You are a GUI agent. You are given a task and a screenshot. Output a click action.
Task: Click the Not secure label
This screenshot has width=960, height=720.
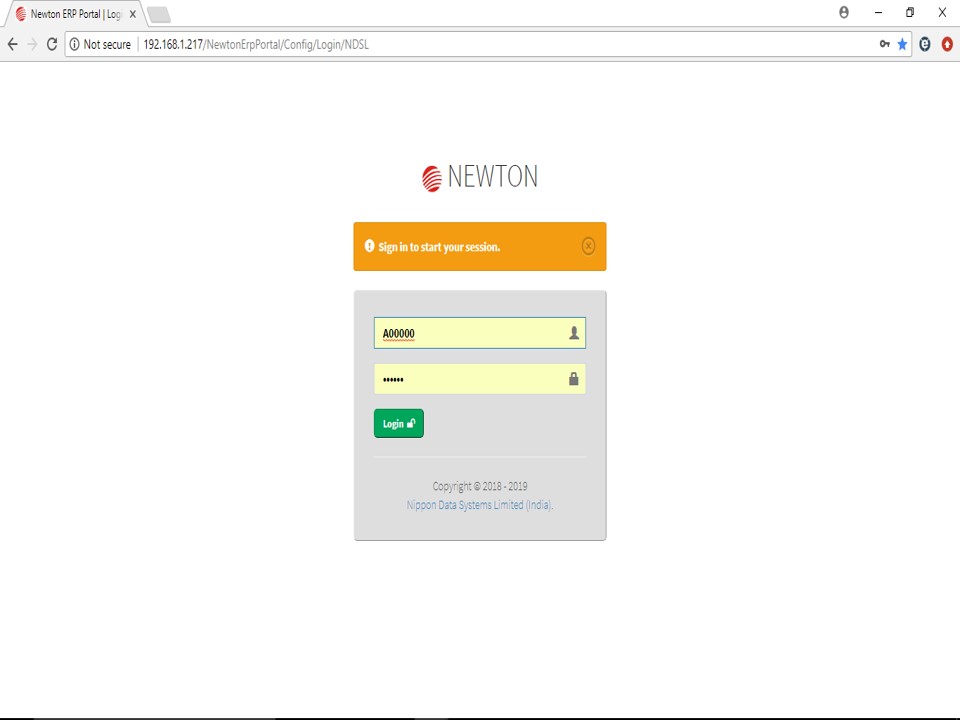coord(107,44)
